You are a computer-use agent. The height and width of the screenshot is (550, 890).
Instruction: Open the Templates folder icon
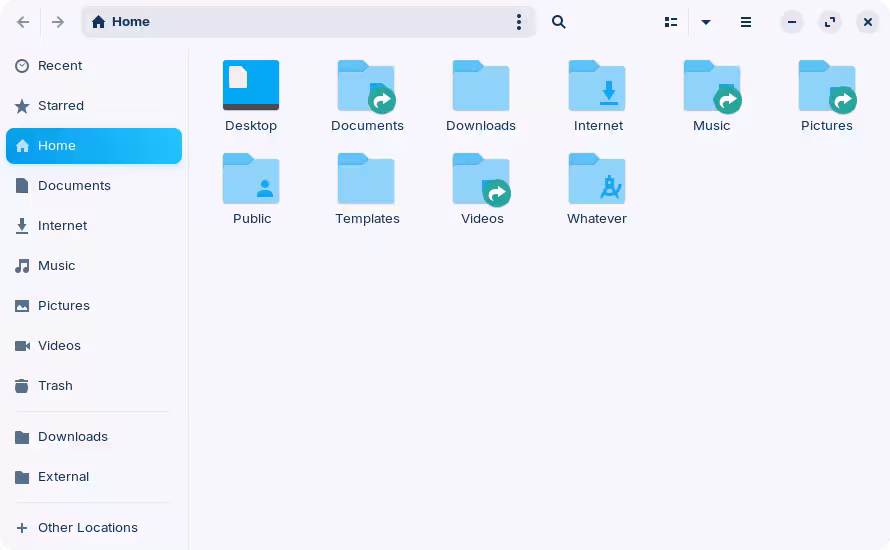(x=366, y=180)
